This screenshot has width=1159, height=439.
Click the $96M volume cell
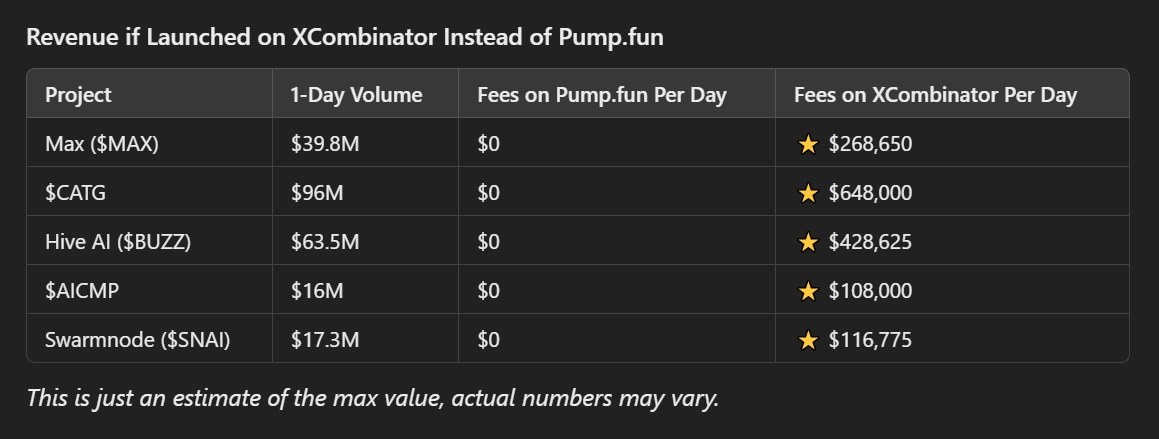(317, 193)
